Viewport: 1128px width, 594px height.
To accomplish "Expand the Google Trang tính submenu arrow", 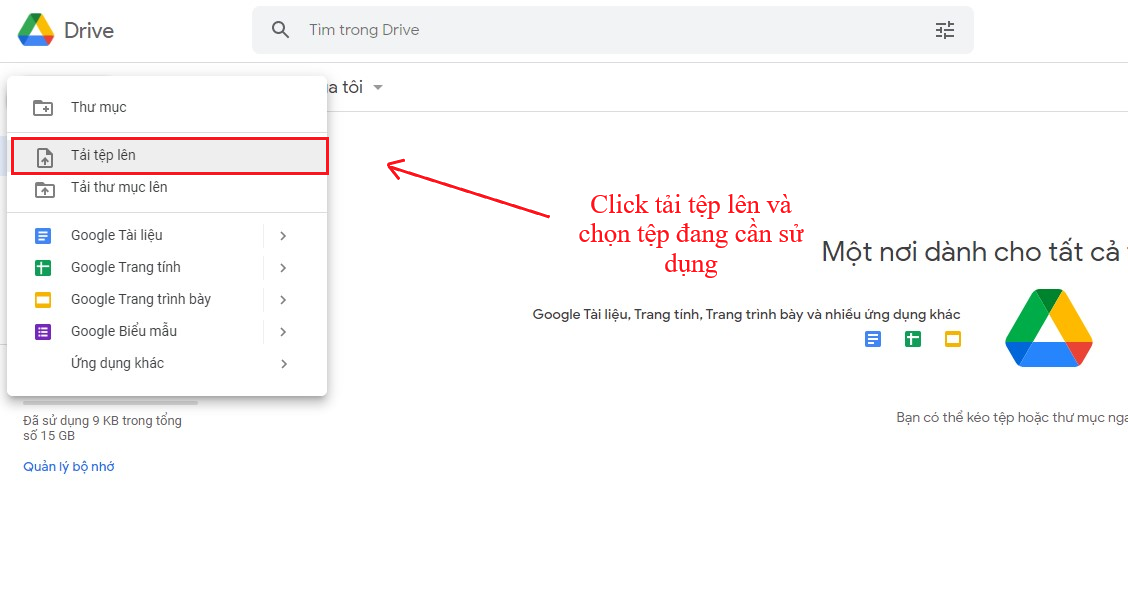I will pyautogui.click(x=283, y=268).
